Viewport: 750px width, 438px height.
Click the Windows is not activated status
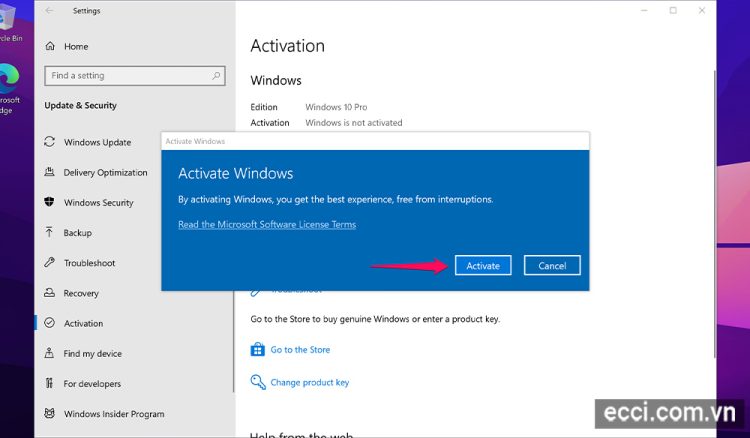[x=354, y=122]
